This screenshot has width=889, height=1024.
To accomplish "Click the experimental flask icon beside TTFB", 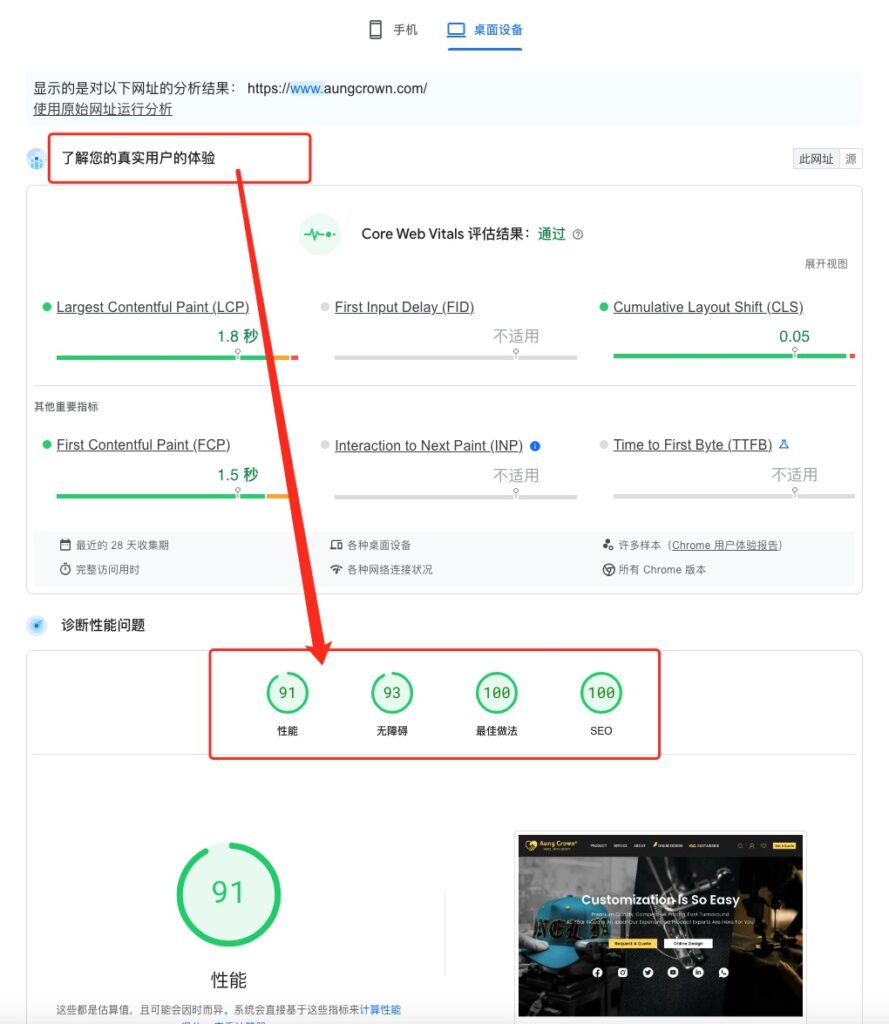I will coord(784,445).
